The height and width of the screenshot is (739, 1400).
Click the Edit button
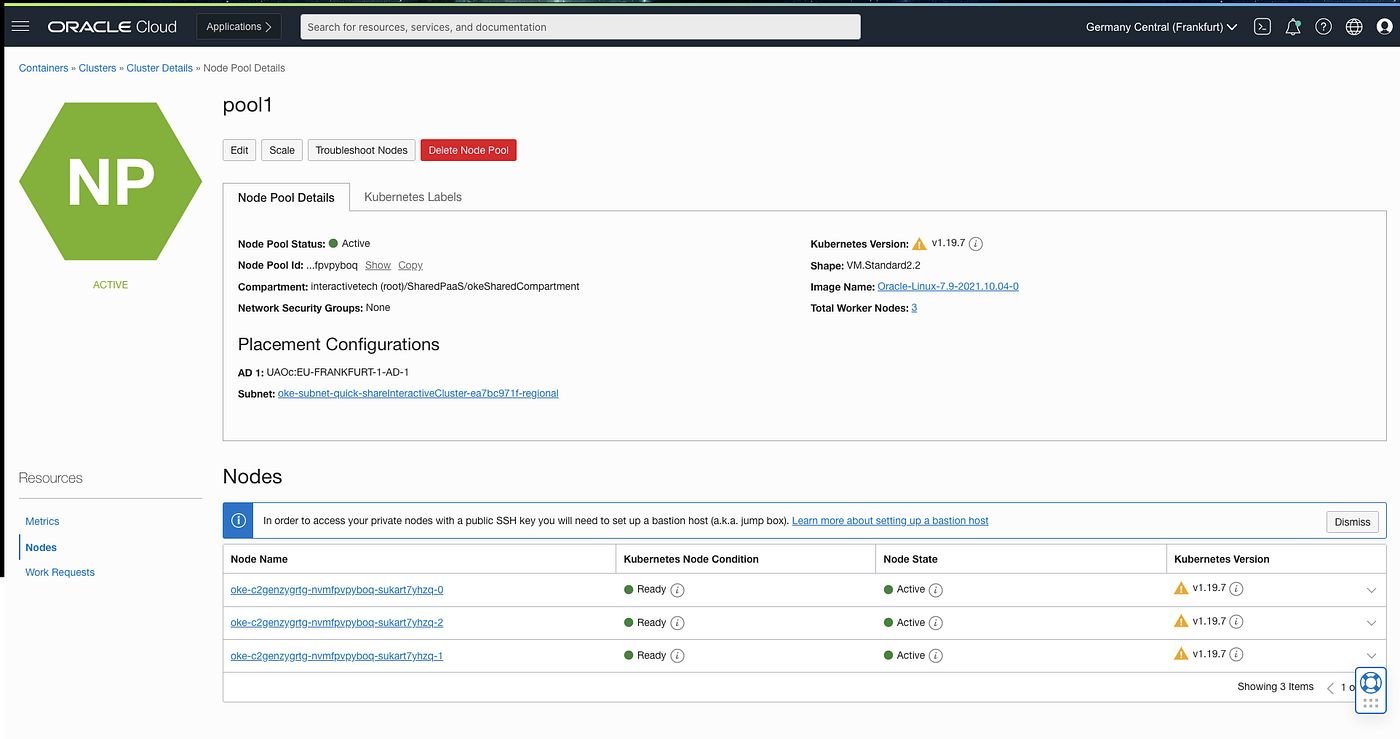239,150
